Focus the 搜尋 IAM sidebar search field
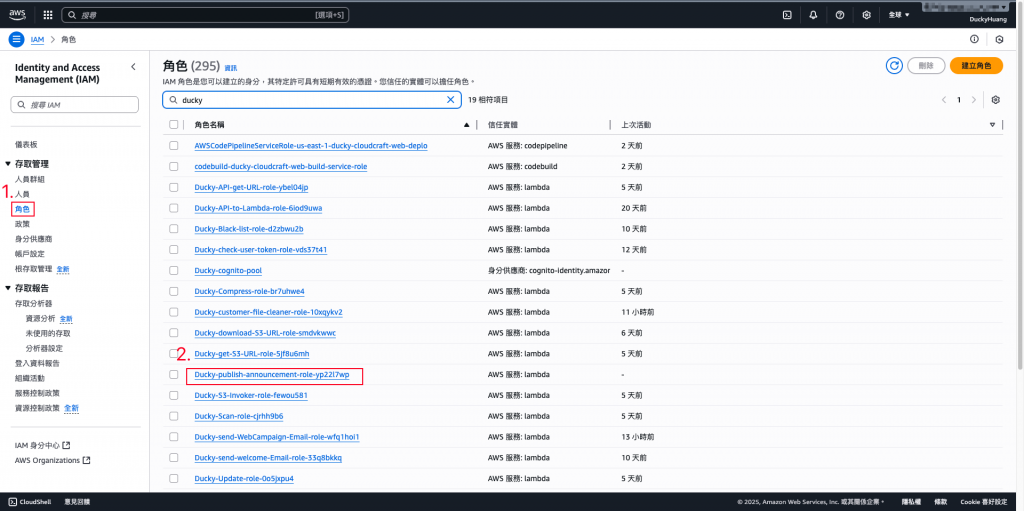 (x=75, y=105)
